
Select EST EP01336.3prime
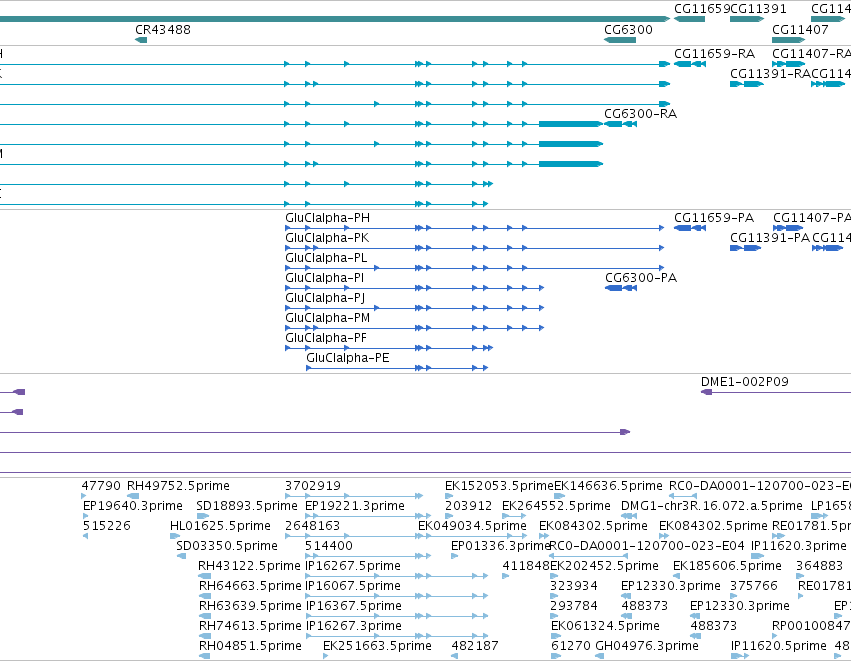pyautogui.click(x=455, y=556)
